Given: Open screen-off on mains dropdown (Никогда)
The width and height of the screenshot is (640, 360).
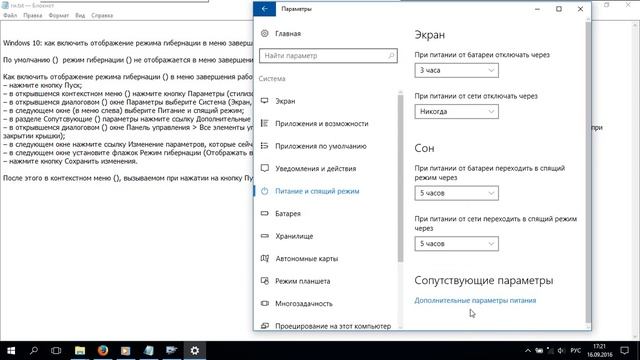Looking at the screenshot, I should [x=456, y=111].
